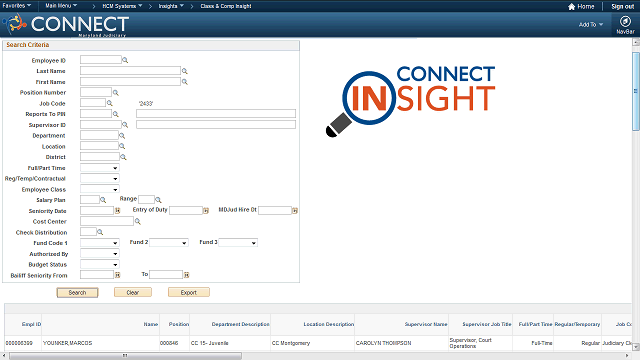
Task: Select the YOUNKER,MARCOS name cell
Action: (x=67, y=343)
